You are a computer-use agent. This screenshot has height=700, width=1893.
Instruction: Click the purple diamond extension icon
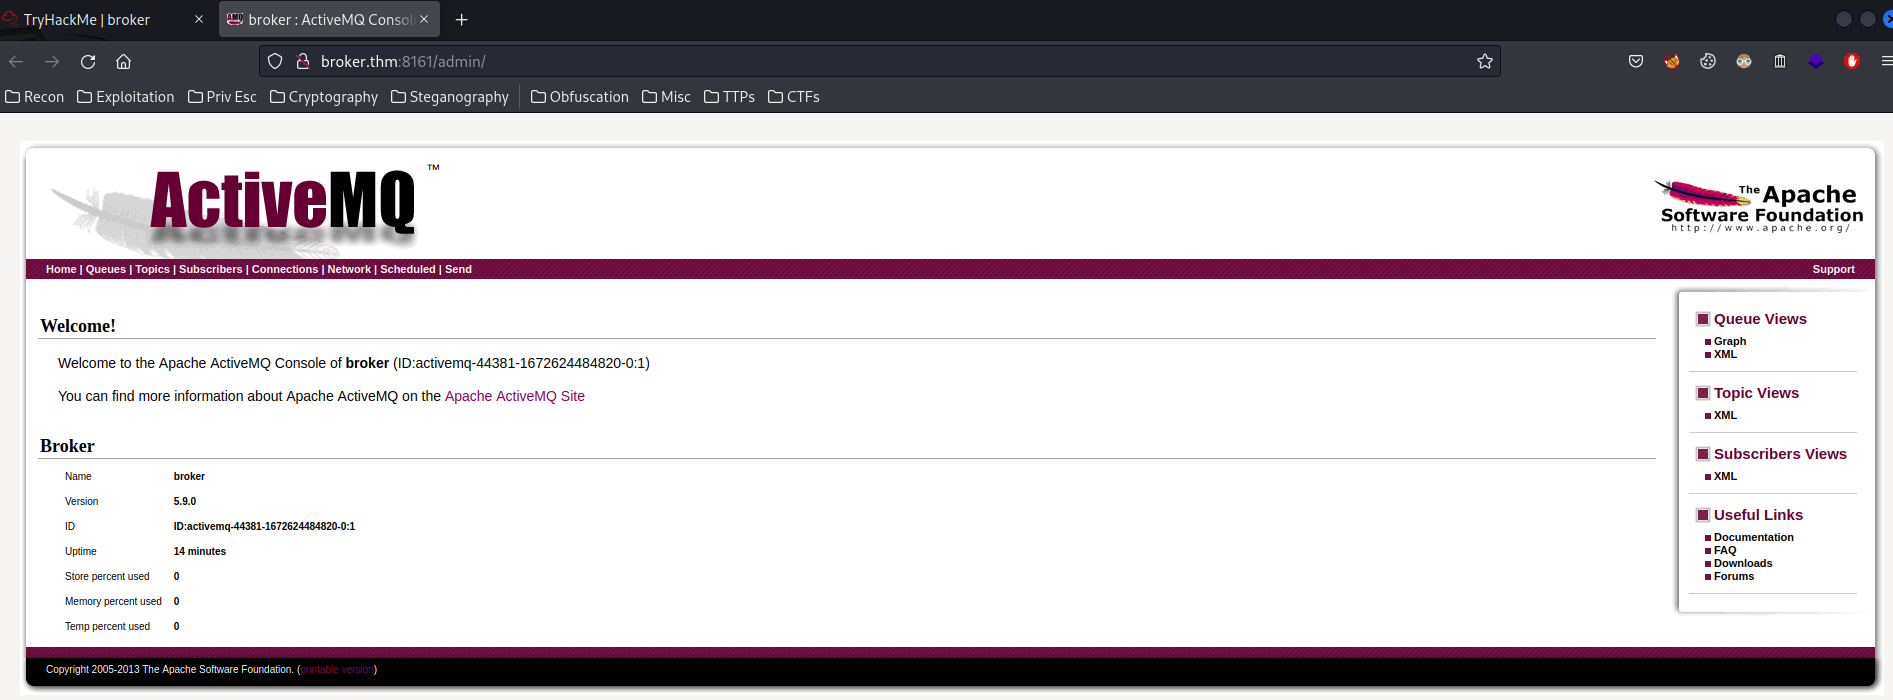pos(1816,62)
